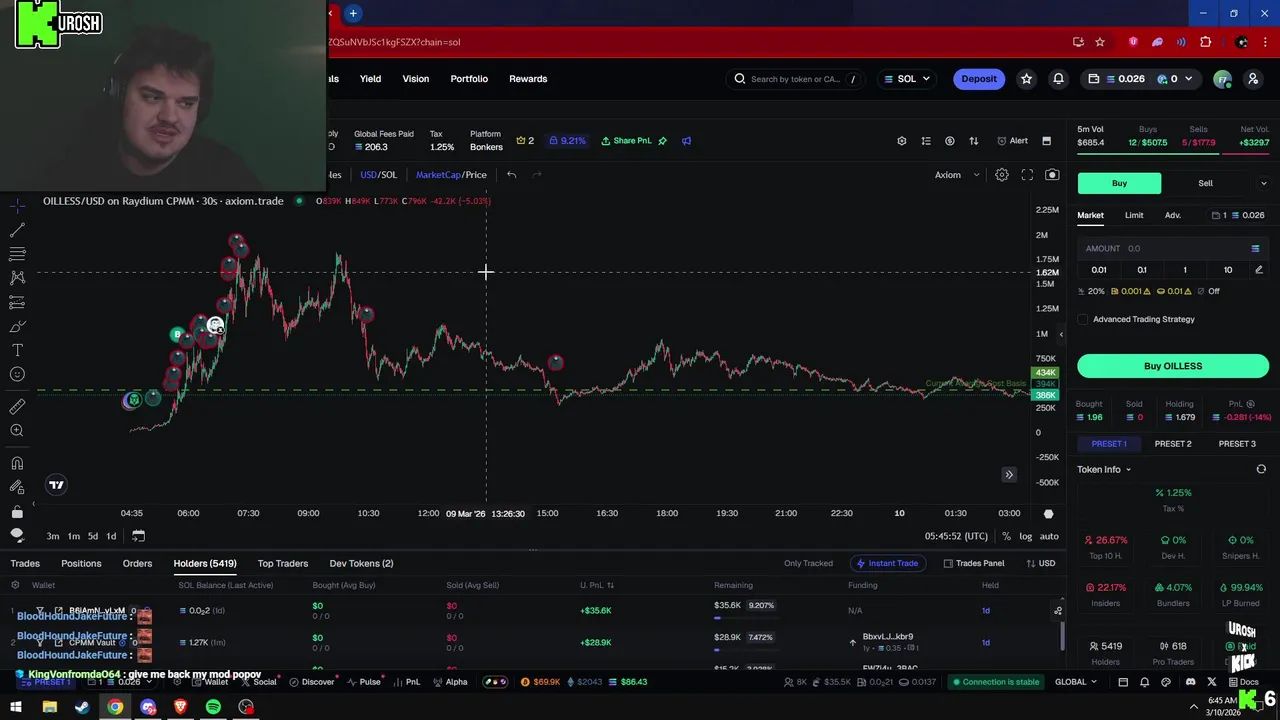1280x720 pixels.
Task: Focus the token search field
Action: coord(795,79)
